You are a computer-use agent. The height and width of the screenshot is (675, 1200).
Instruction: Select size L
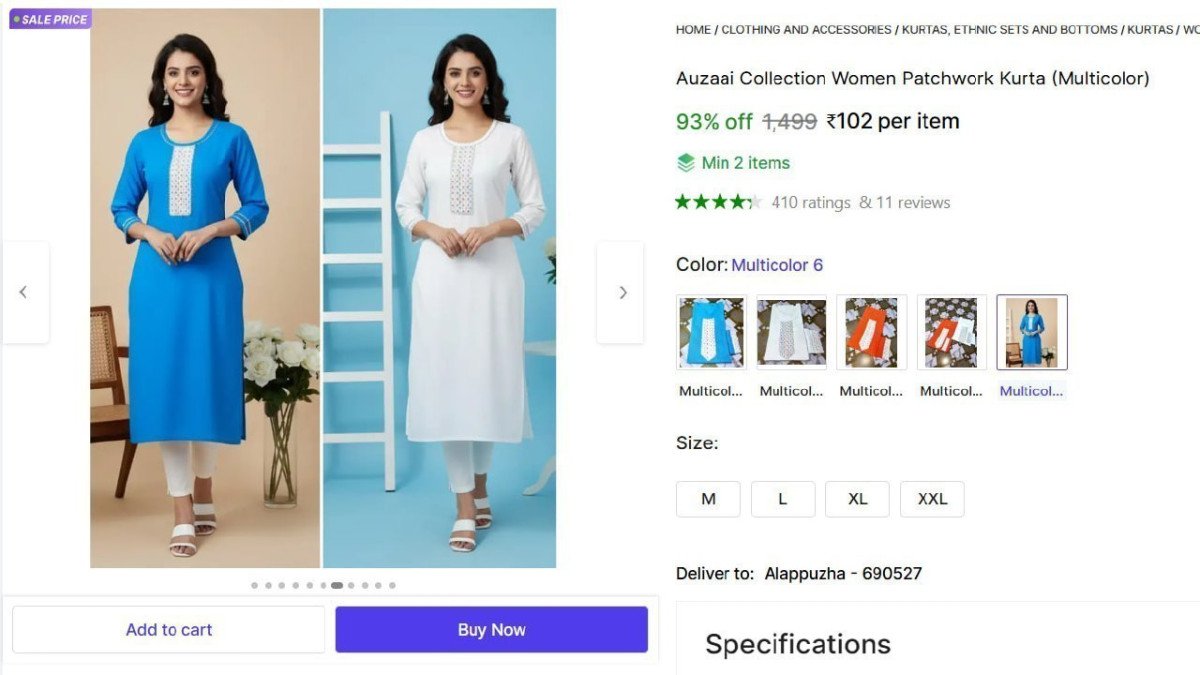click(783, 498)
